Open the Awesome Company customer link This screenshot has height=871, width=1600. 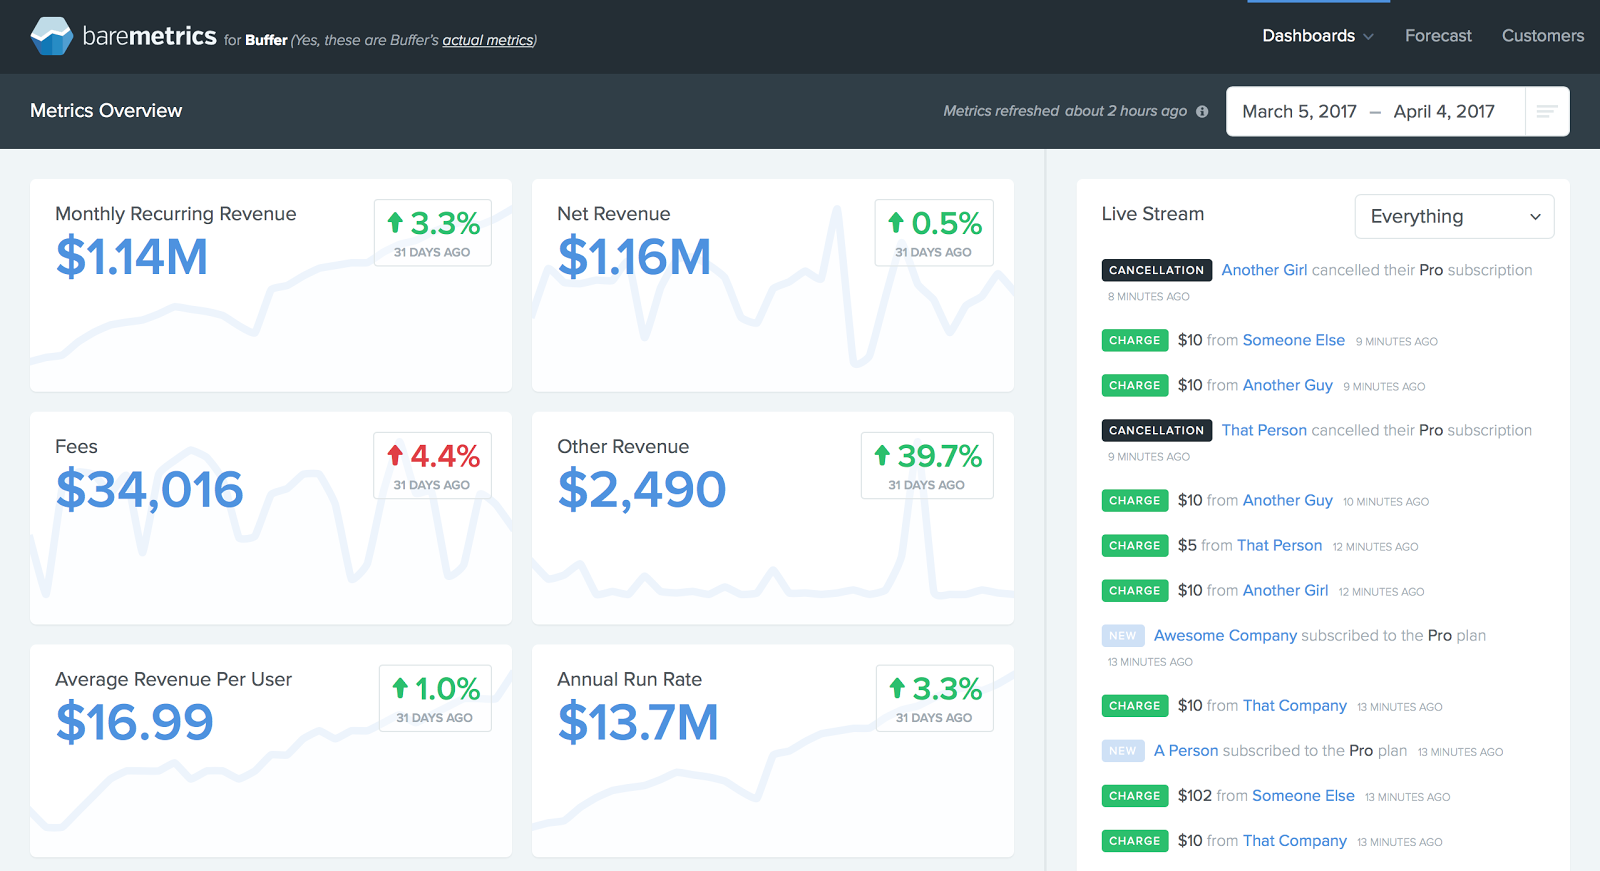coord(1225,635)
